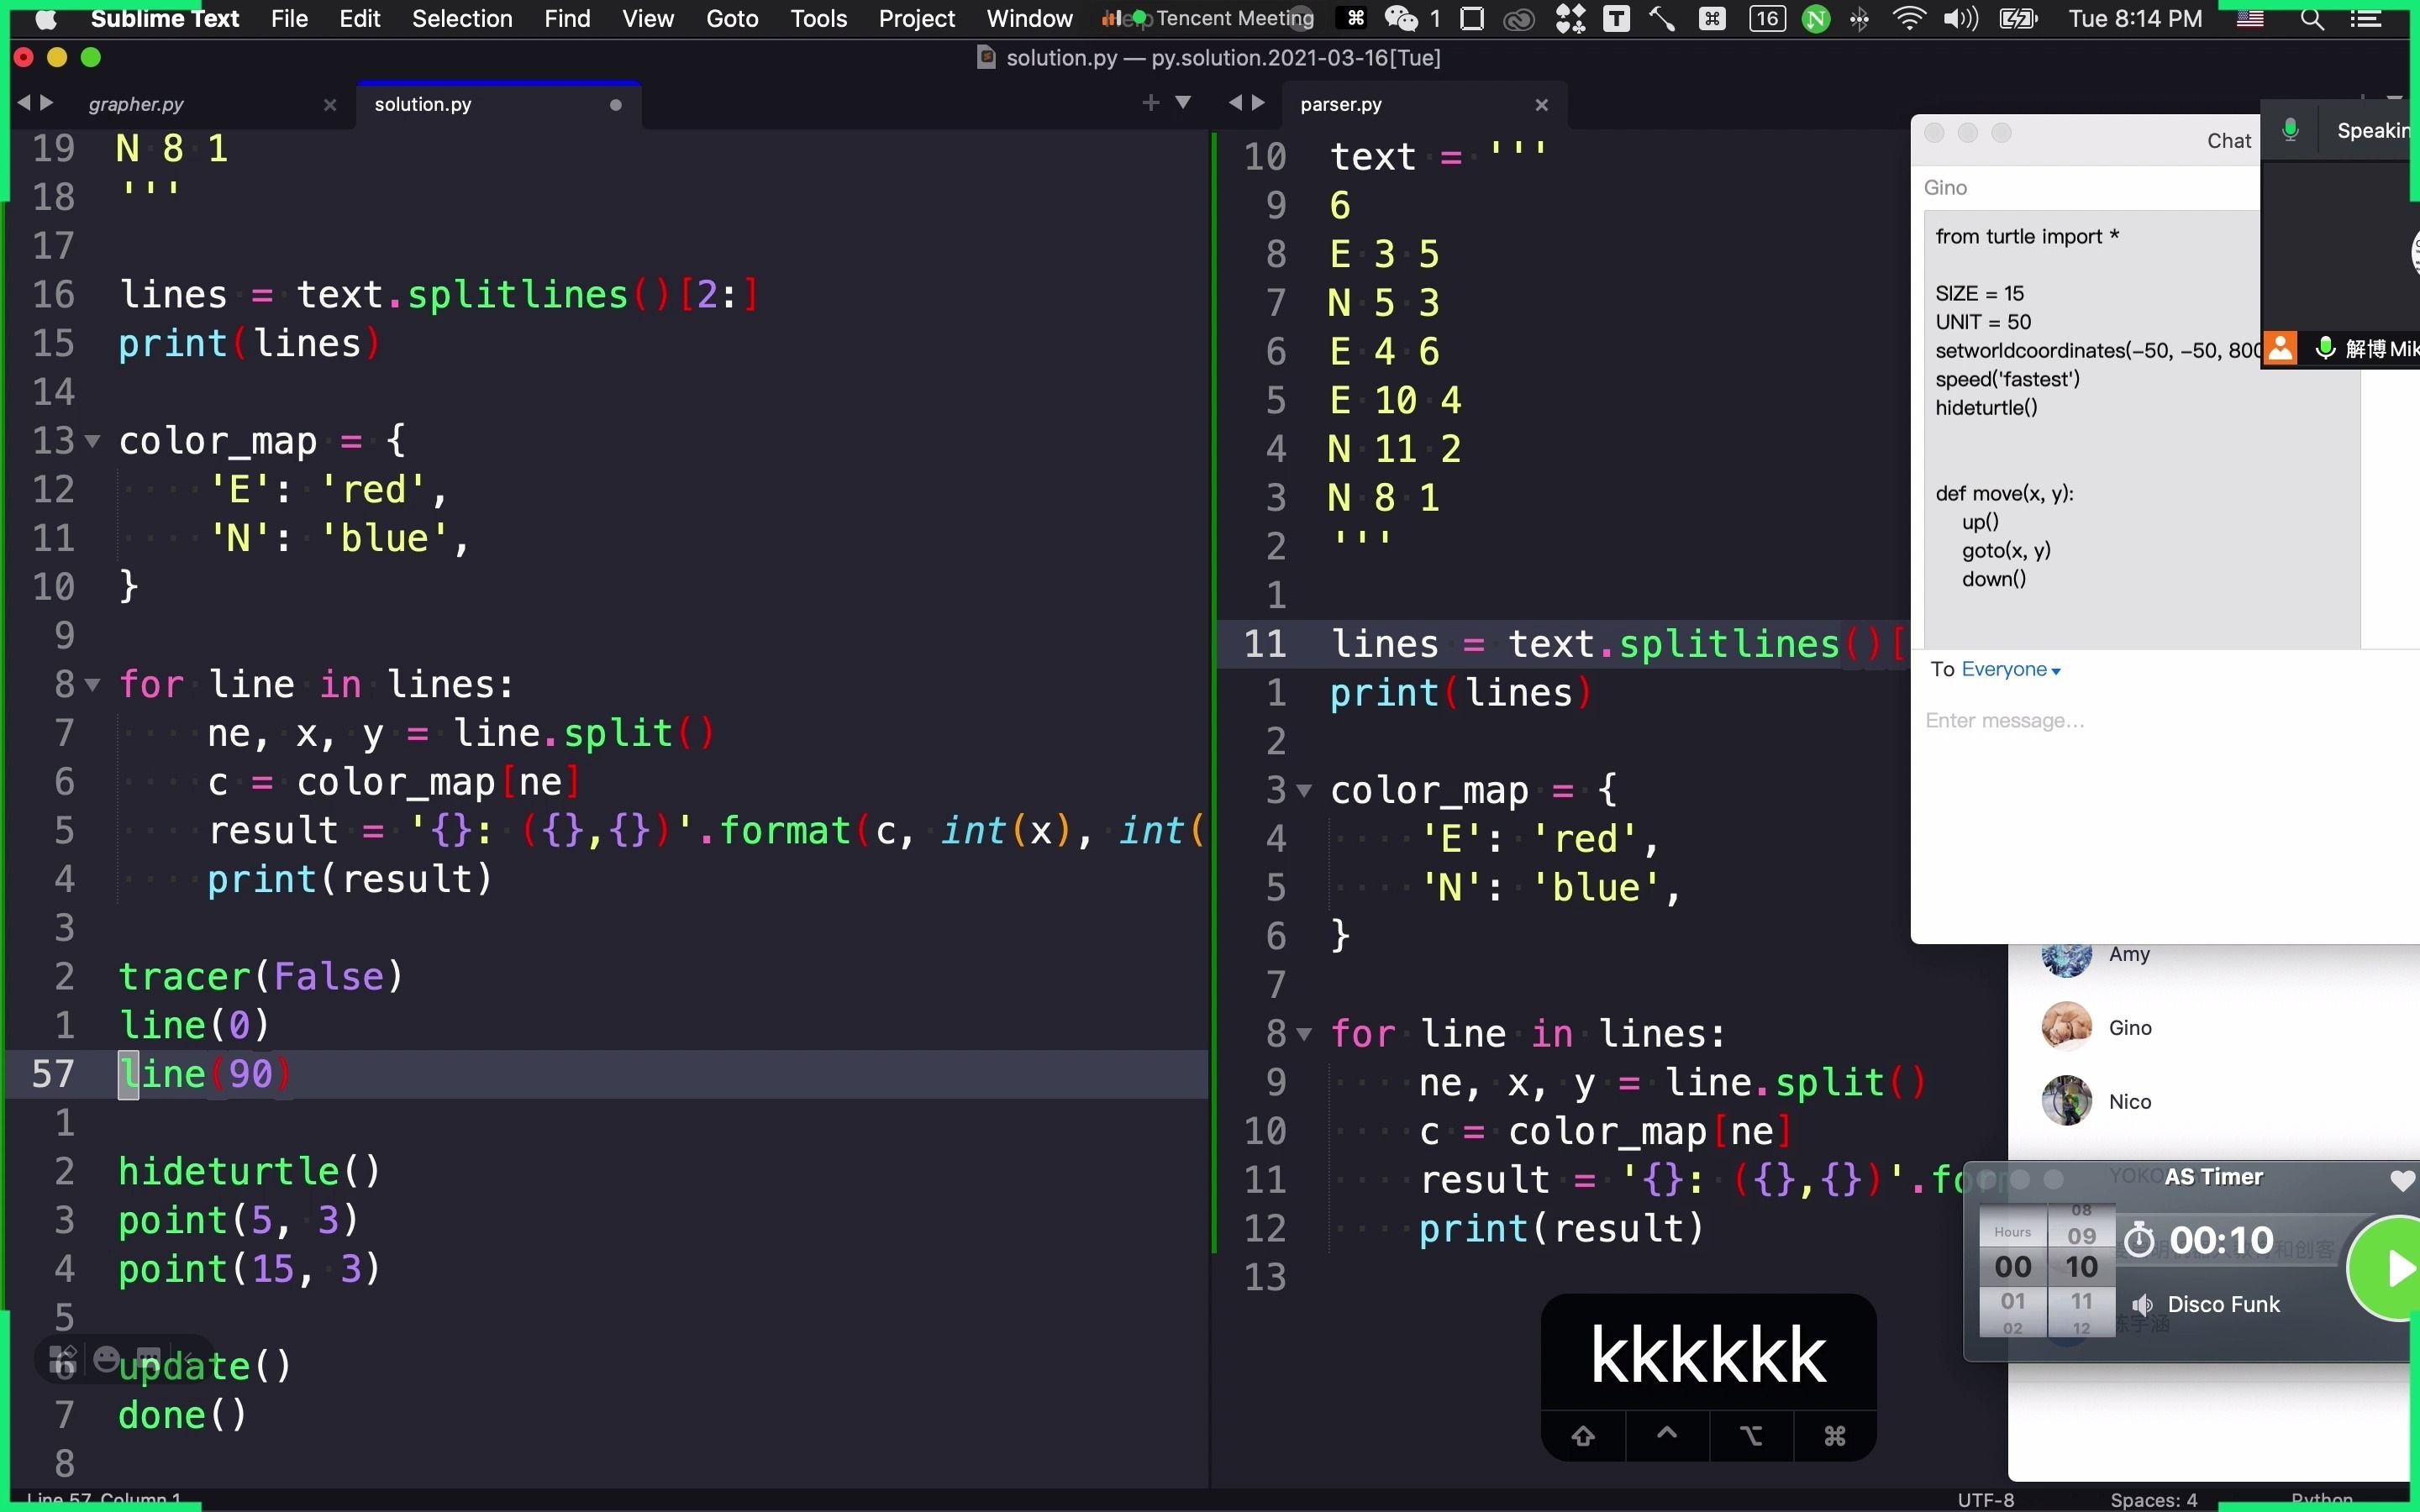Open the Goto menu
Image resolution: width=2420 pixels, height=1512 pixels.
point(731,19)
